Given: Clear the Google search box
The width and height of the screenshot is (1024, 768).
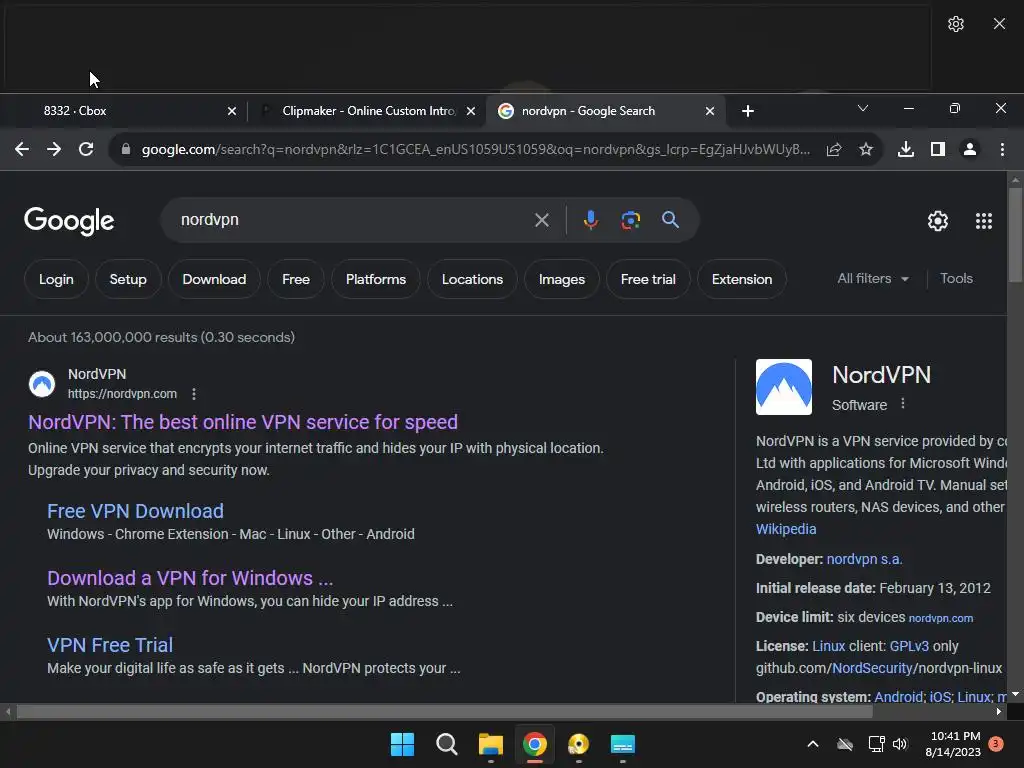Looking at the screenshot, I should click(541, 220).
